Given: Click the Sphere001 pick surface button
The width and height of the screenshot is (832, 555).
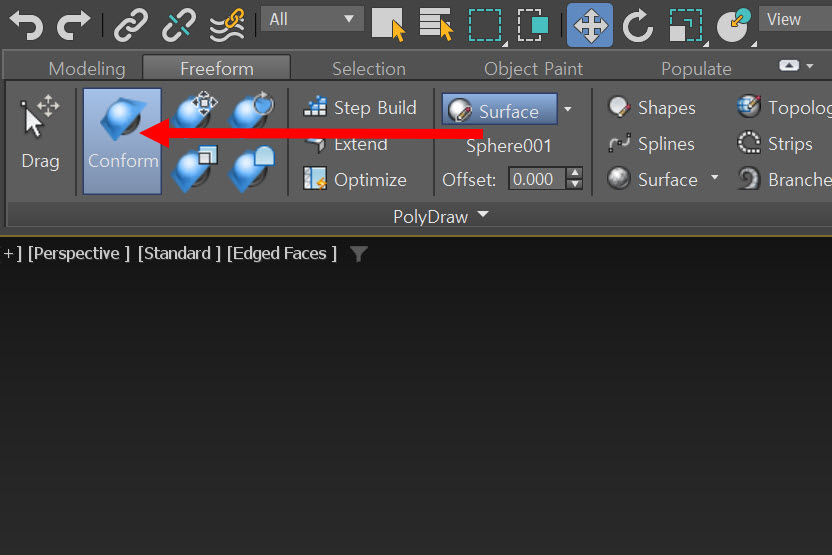Looking at the screenshot, I should (508, 146).
